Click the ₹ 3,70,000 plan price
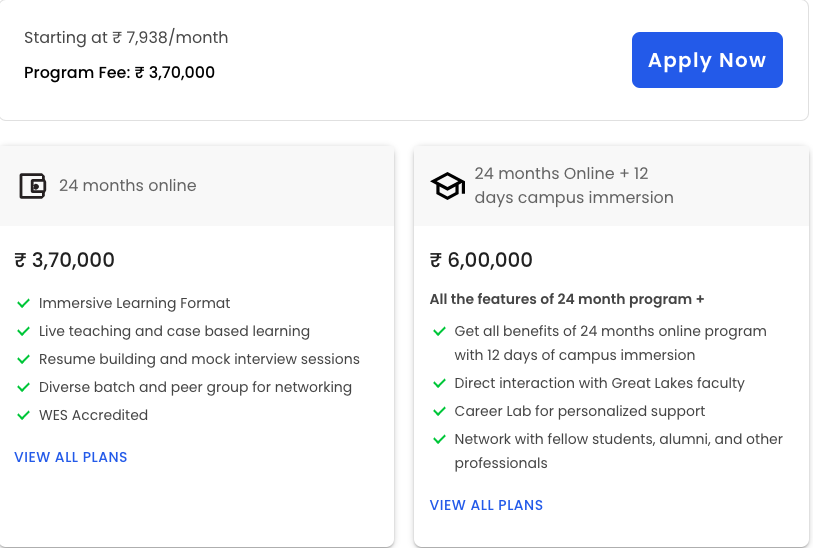Viewport: 813px width, 548px height. click(x=65, y=260)
